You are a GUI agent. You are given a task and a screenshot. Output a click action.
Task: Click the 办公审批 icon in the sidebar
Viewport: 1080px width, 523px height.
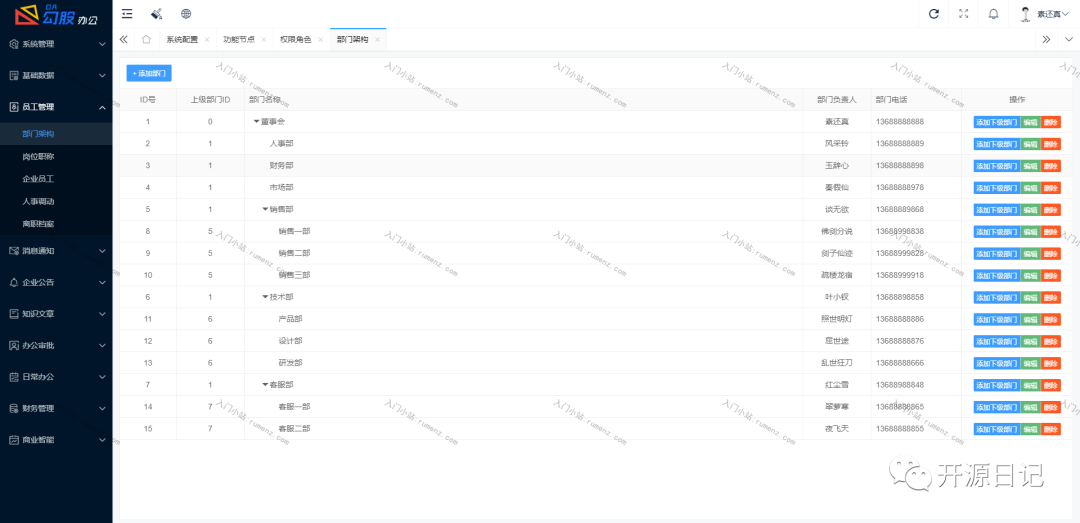14,345
